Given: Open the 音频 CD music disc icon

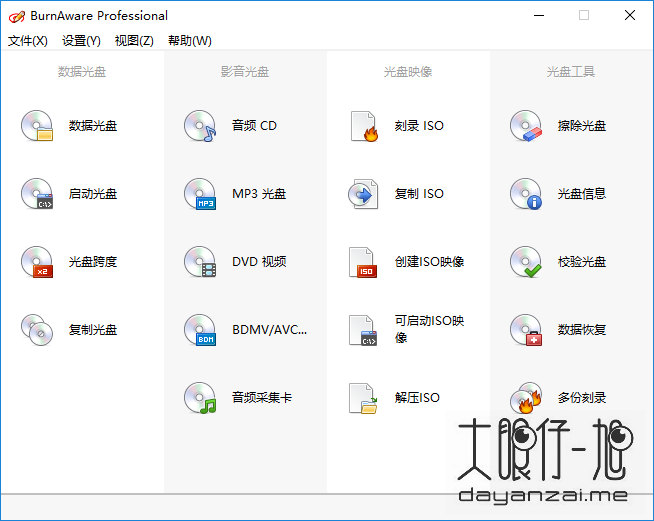Looking at the screenshot, I should [x=200, y=126].
